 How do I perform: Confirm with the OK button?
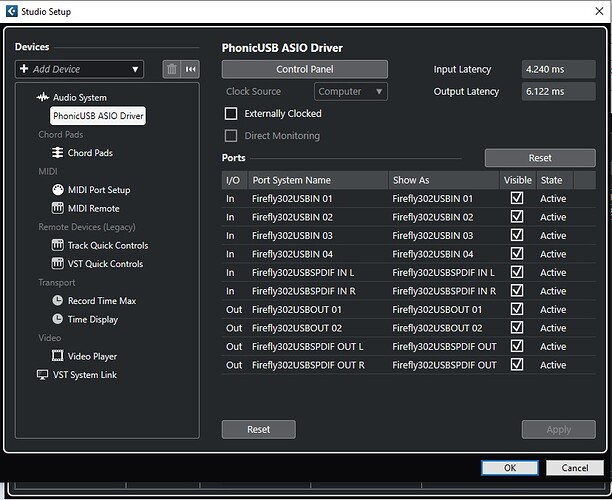tap(510, 468)
